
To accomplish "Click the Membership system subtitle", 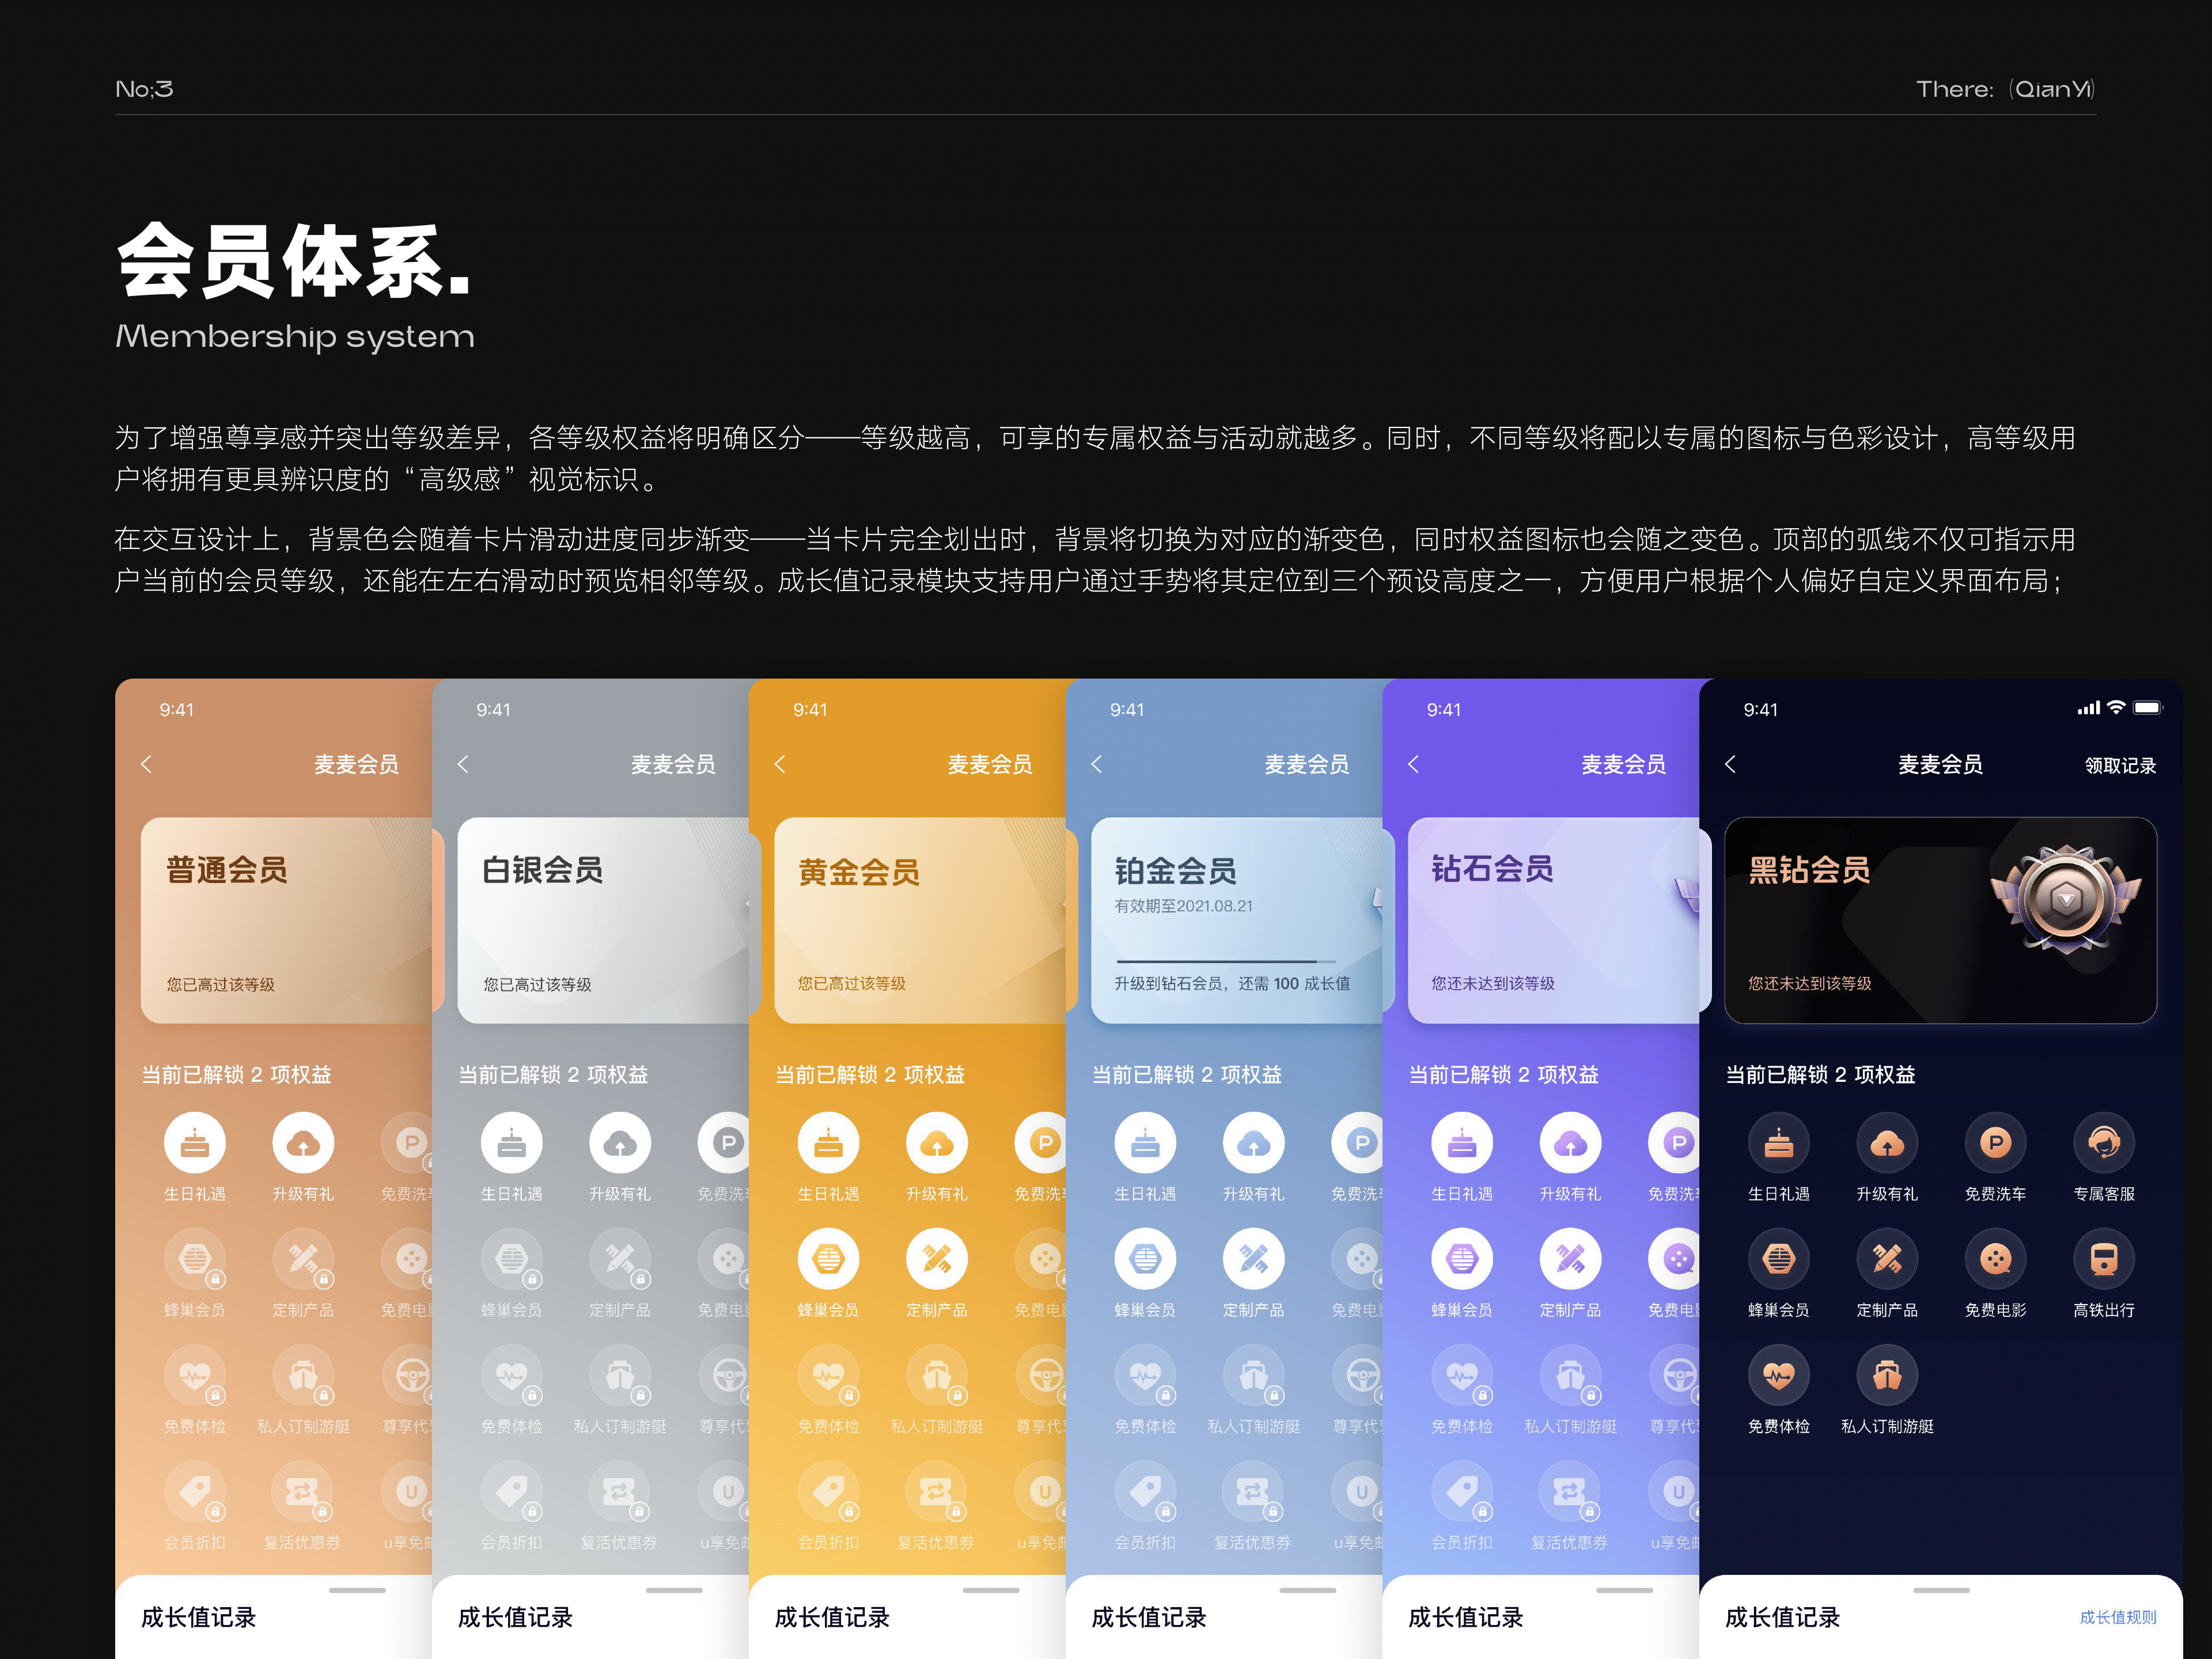I will pyautogui.click(x=295, y=337).
